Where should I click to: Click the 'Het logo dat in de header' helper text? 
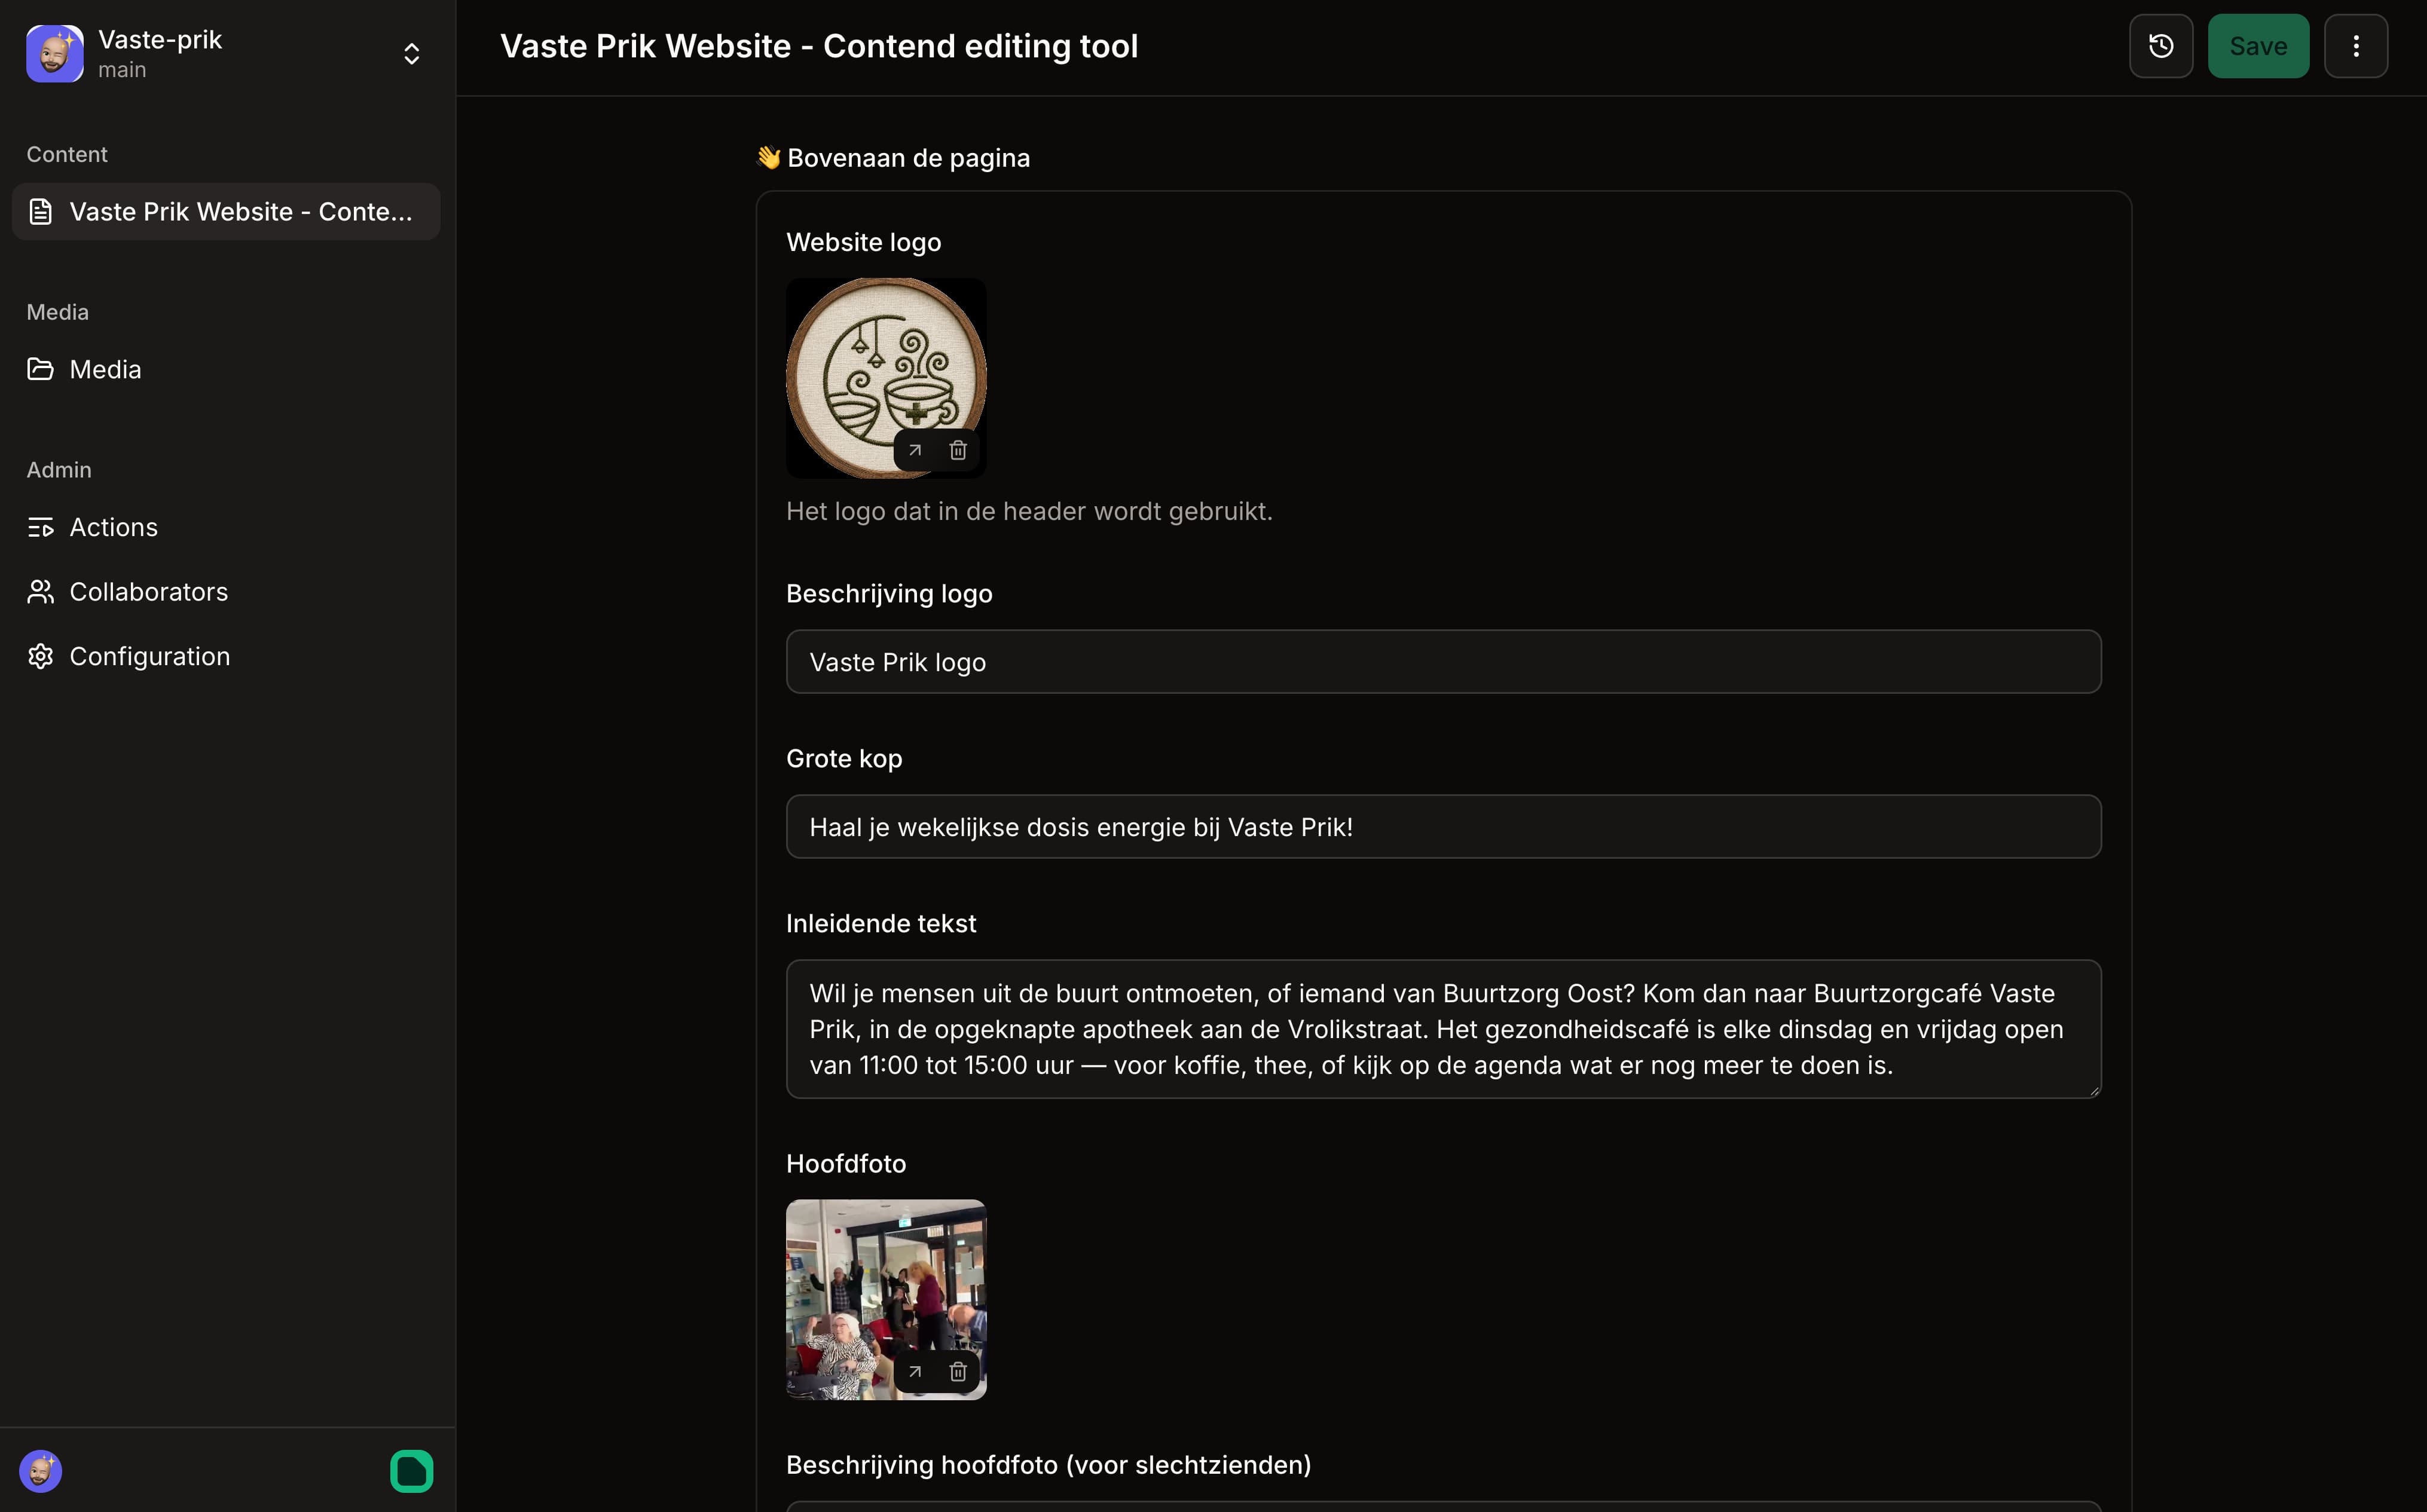pyautogui.click(x=1029, y=511)
